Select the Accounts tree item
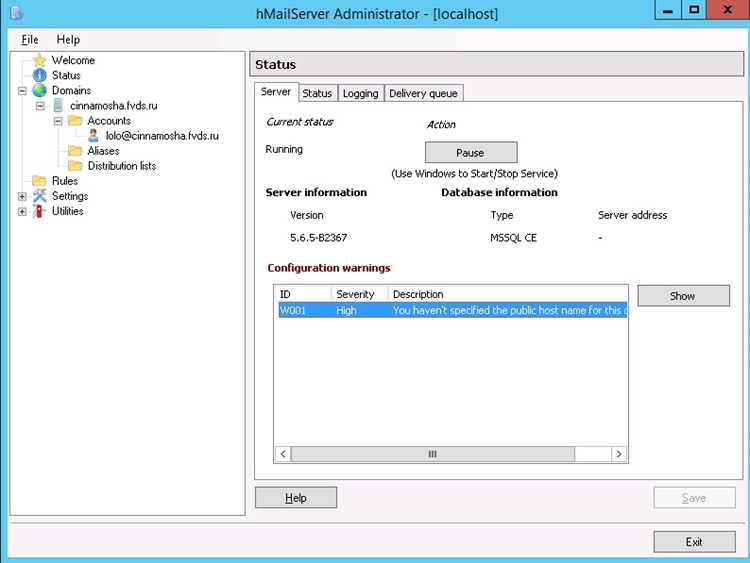This screenshot has width=750, height=563. click(x=109, y=121)
